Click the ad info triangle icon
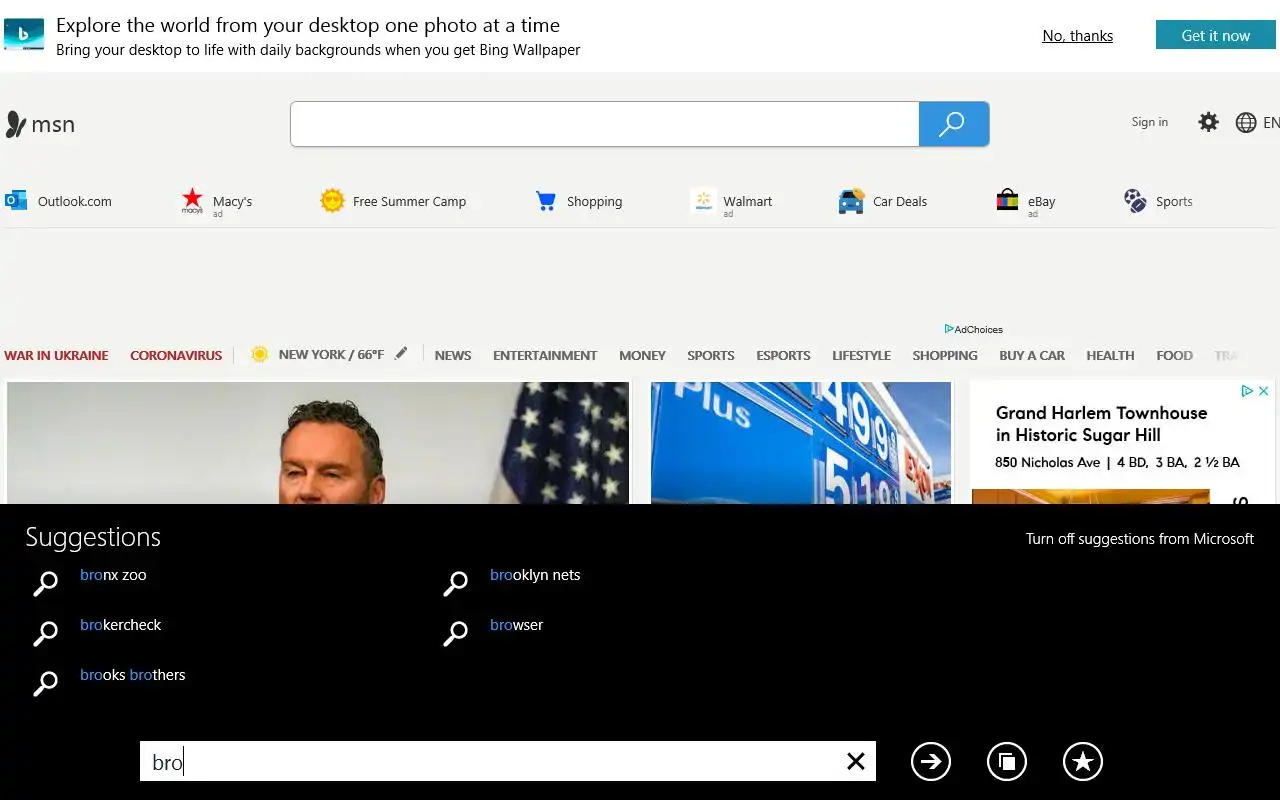Viewport: 1280px width, 800px height. pos(1248,391)
